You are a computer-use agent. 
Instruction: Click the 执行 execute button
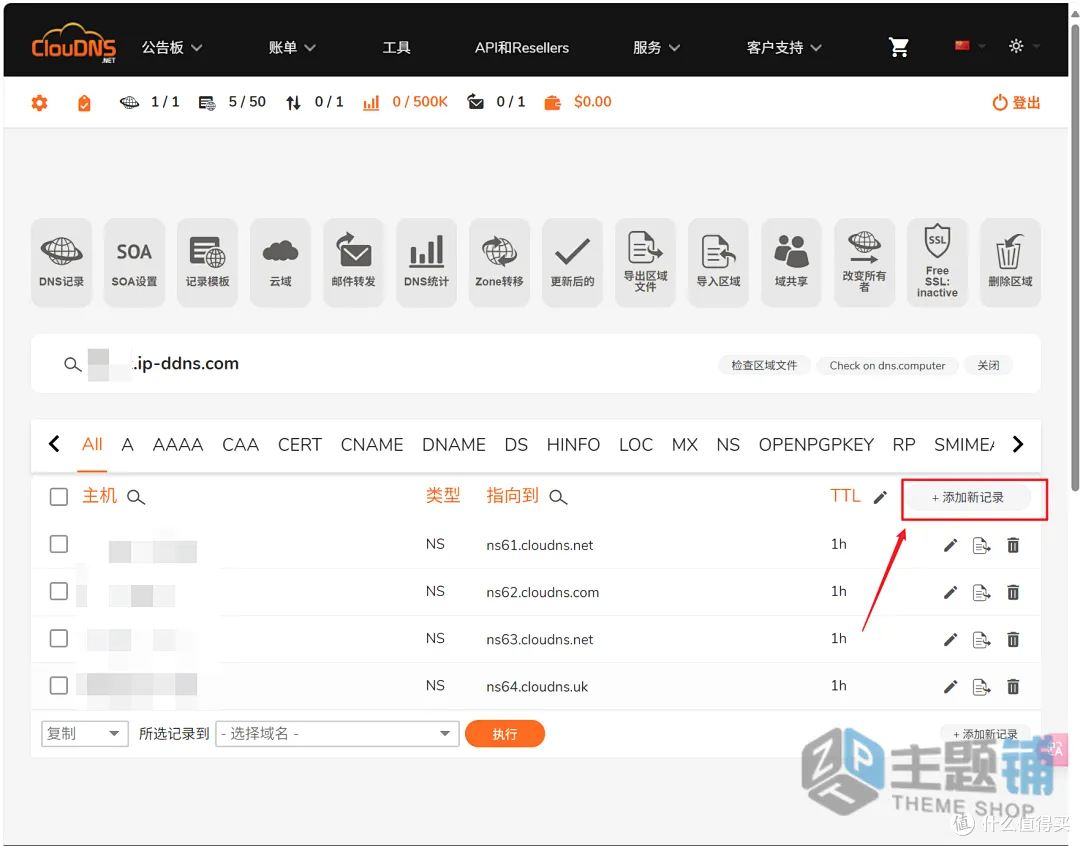(x=505, y=734)
